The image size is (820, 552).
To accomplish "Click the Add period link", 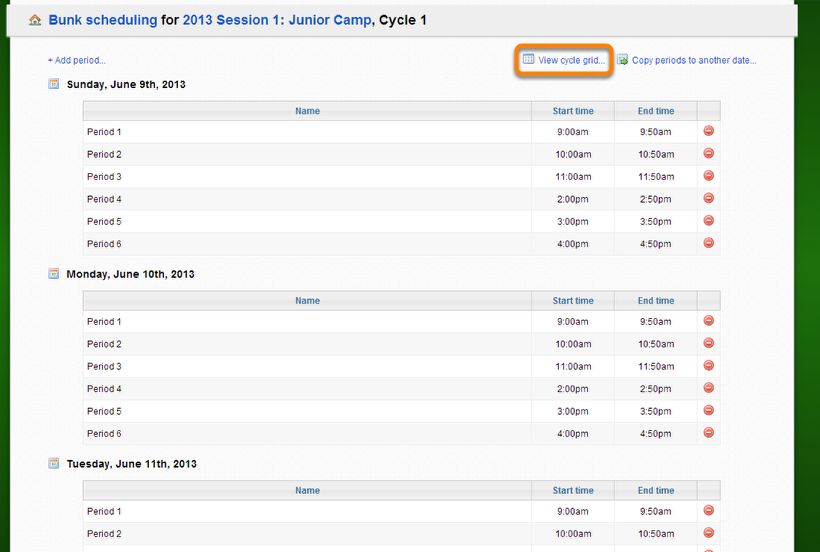I will 77,61.
